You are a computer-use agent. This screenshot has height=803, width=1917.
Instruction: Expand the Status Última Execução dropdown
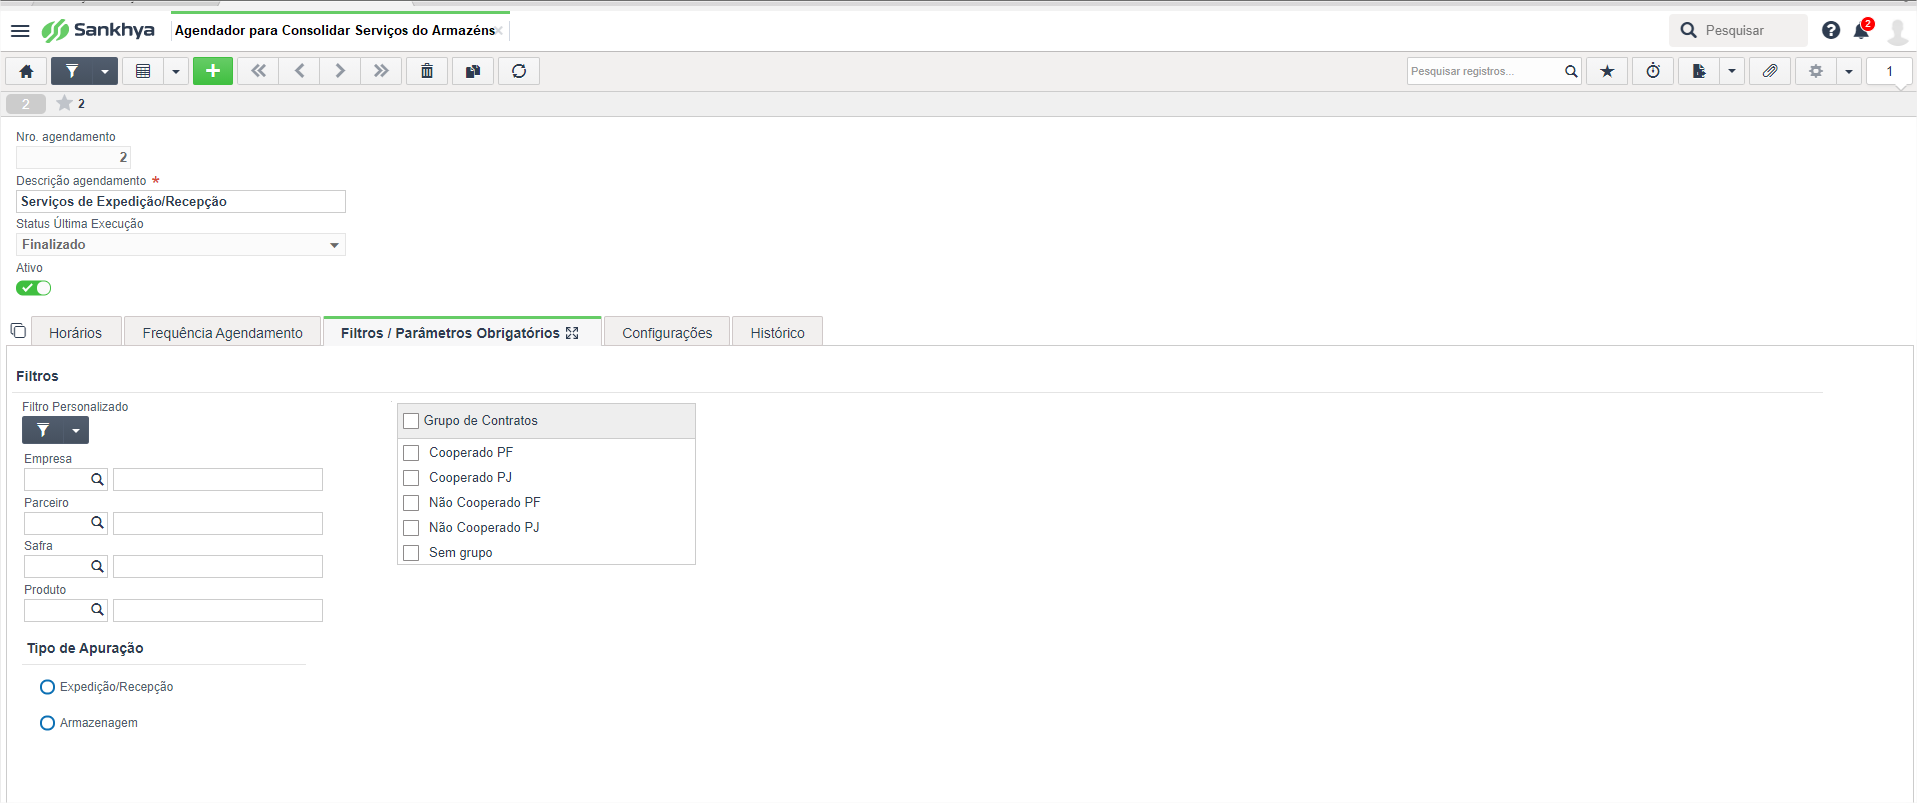point(334,245)
